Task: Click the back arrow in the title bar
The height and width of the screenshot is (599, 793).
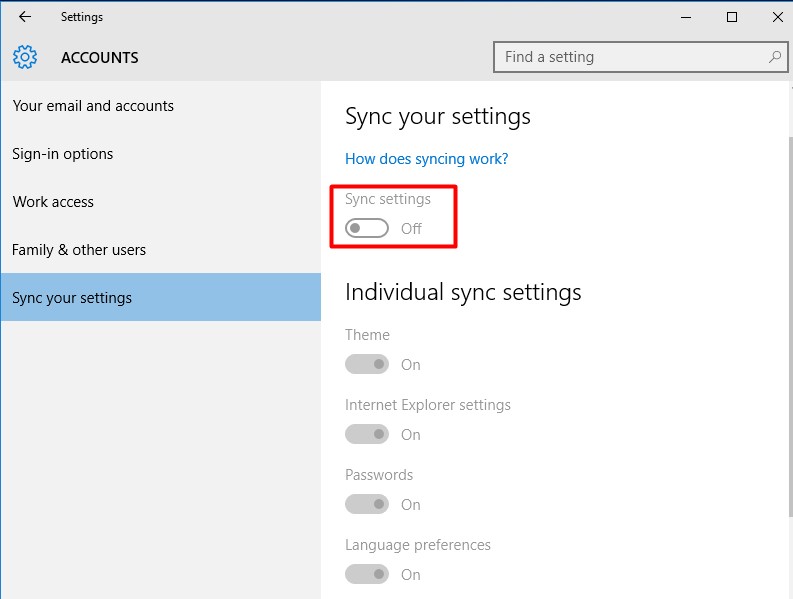Action: pos(25,17)
